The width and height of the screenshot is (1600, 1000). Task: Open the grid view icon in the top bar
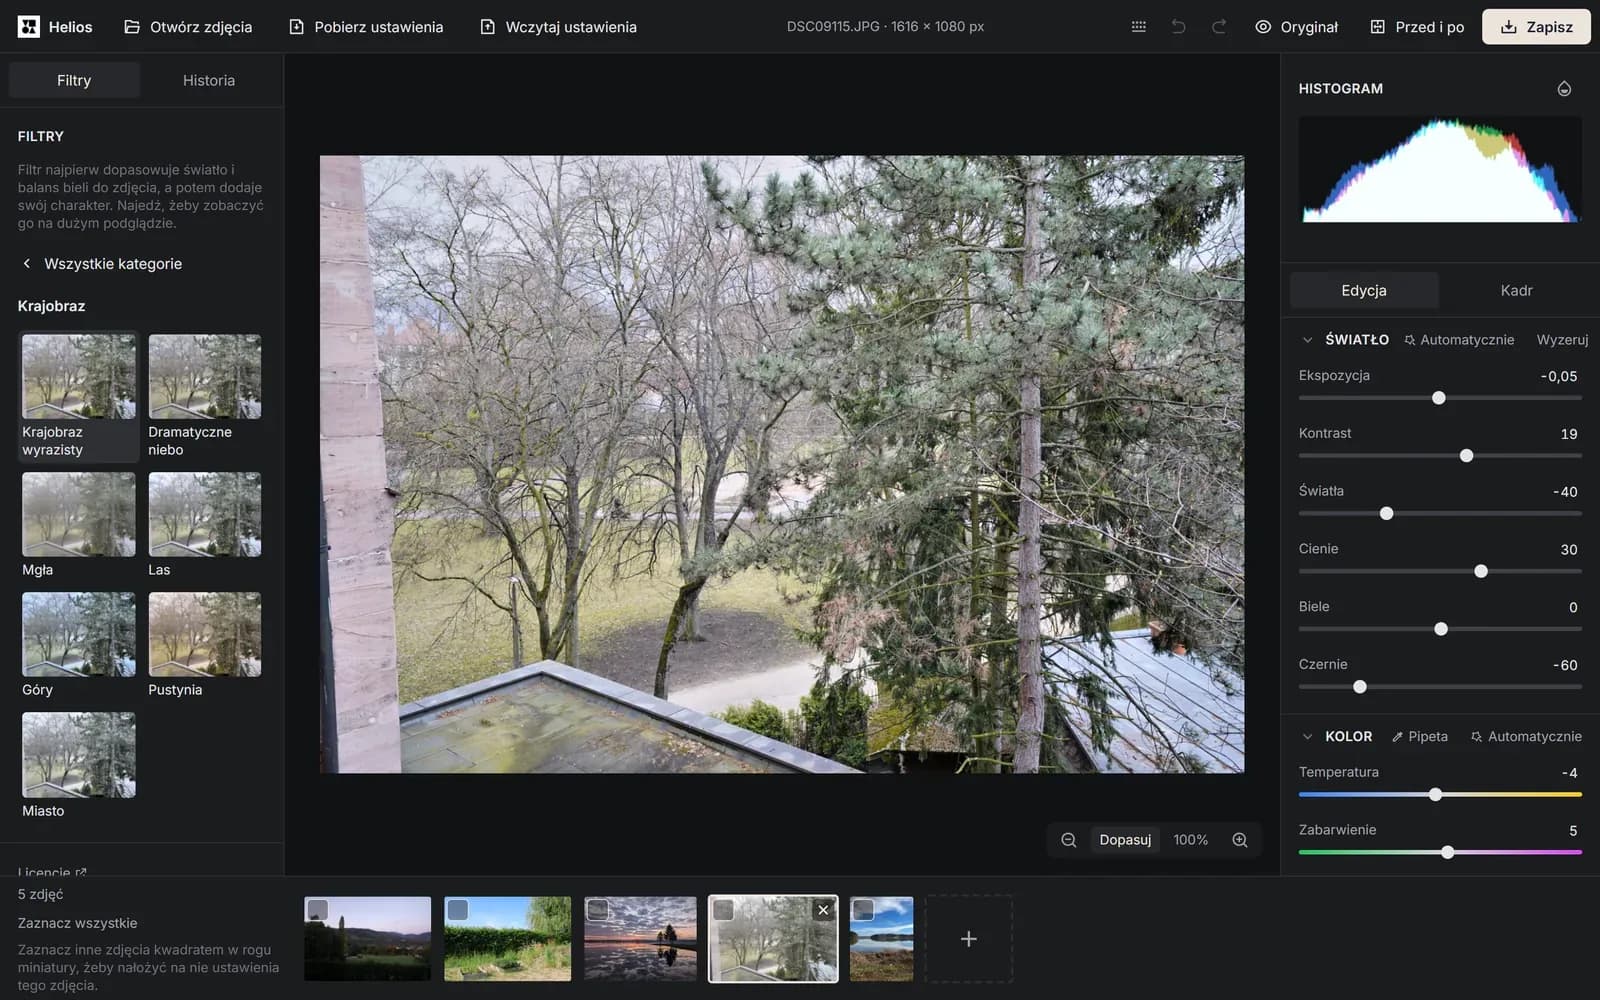(x=1138, y=27)
